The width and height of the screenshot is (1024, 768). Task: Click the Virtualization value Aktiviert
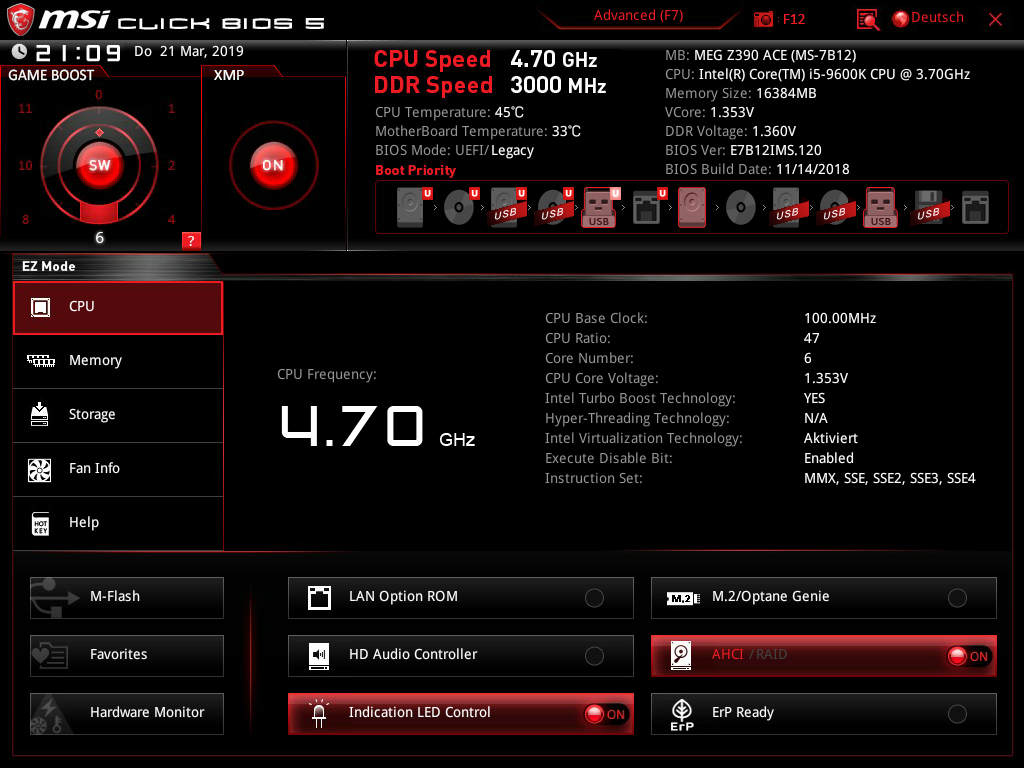tap(831, 438)
